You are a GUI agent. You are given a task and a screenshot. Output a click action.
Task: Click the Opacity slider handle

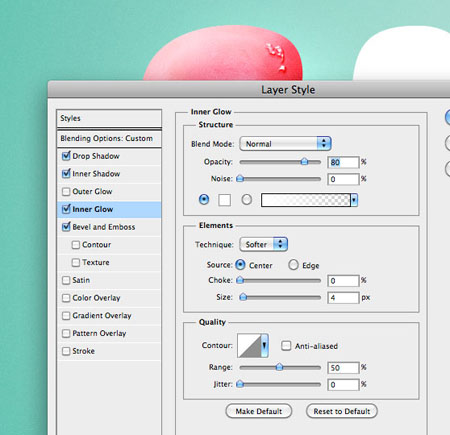304,162
